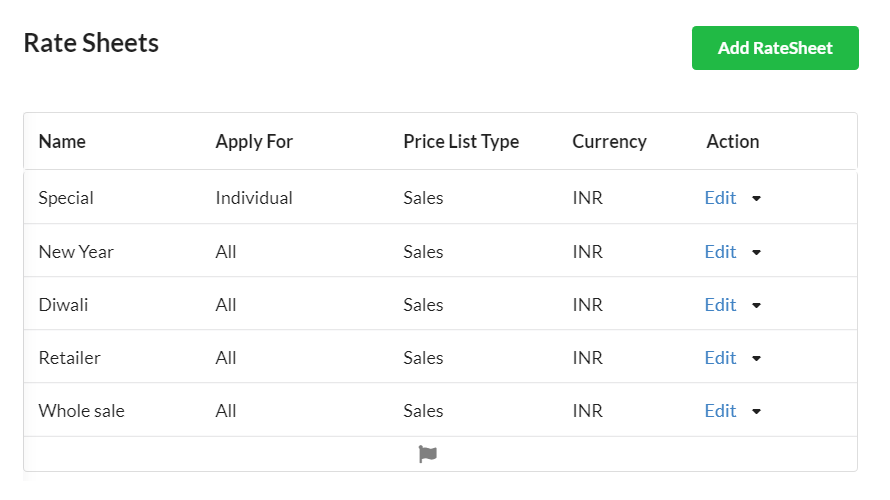
Task: Expand action dropdown for Diwali row
Action: tap(756, 306)
